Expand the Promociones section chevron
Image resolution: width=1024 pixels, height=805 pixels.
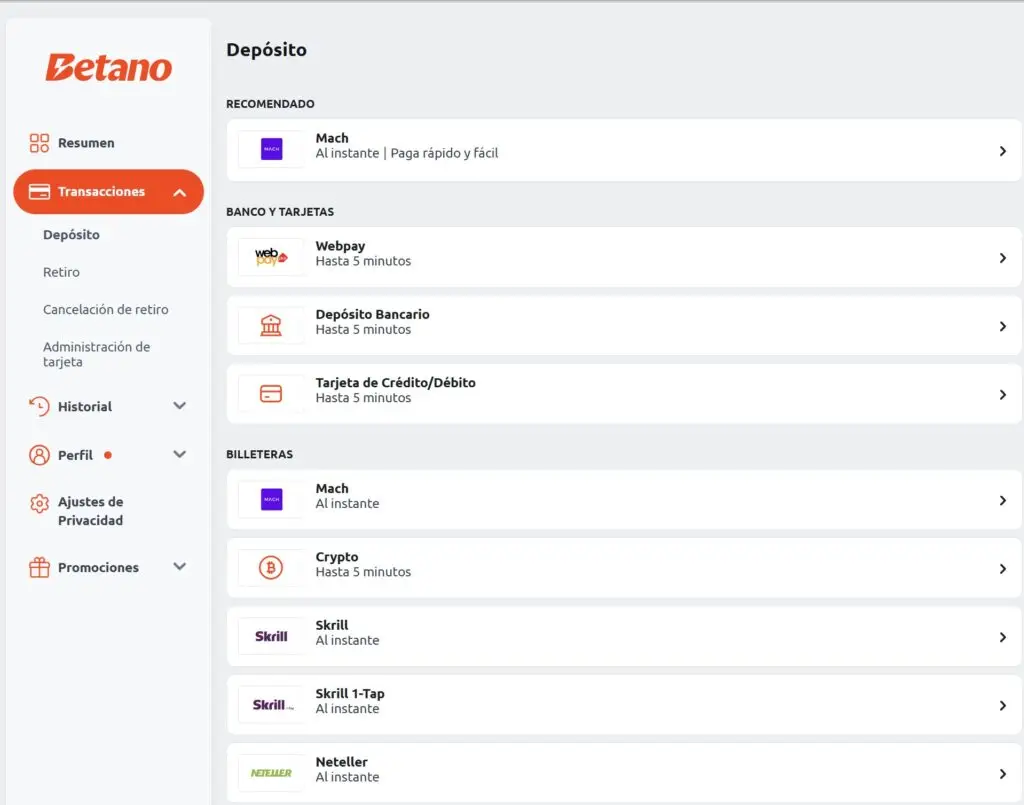(x=180, y=567)
